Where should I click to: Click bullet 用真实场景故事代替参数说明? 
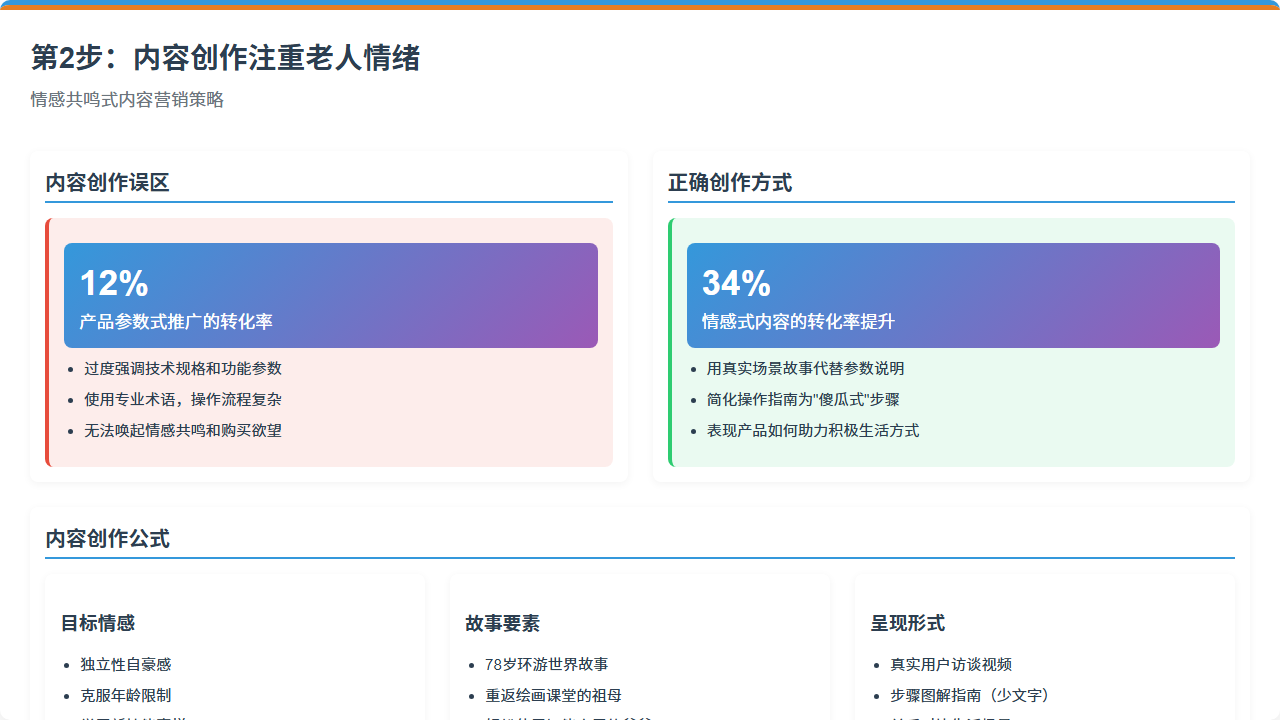tap(805, 369)
